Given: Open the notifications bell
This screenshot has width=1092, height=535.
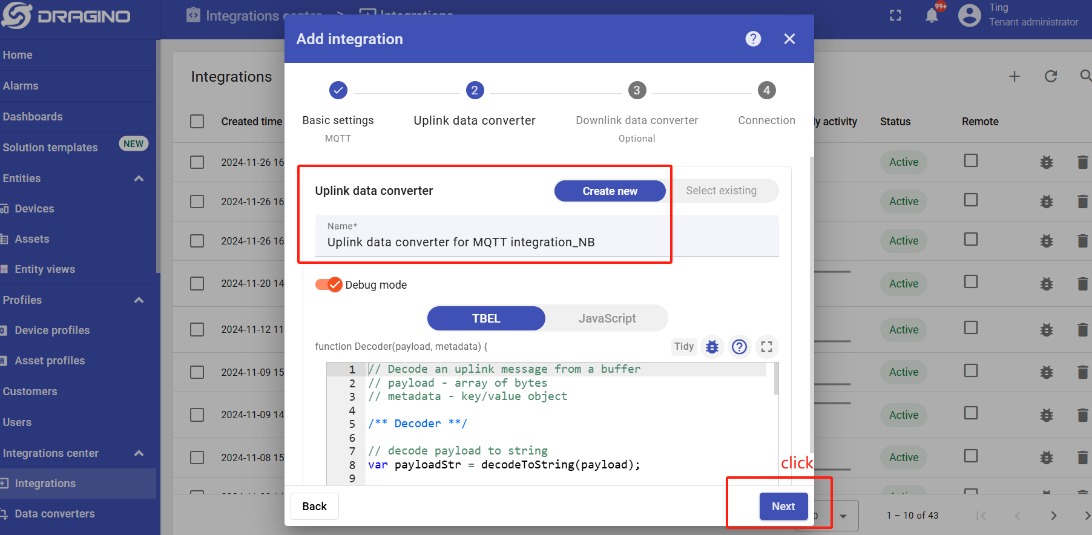Looking at the screenshot, I should [x=932, y=16].
